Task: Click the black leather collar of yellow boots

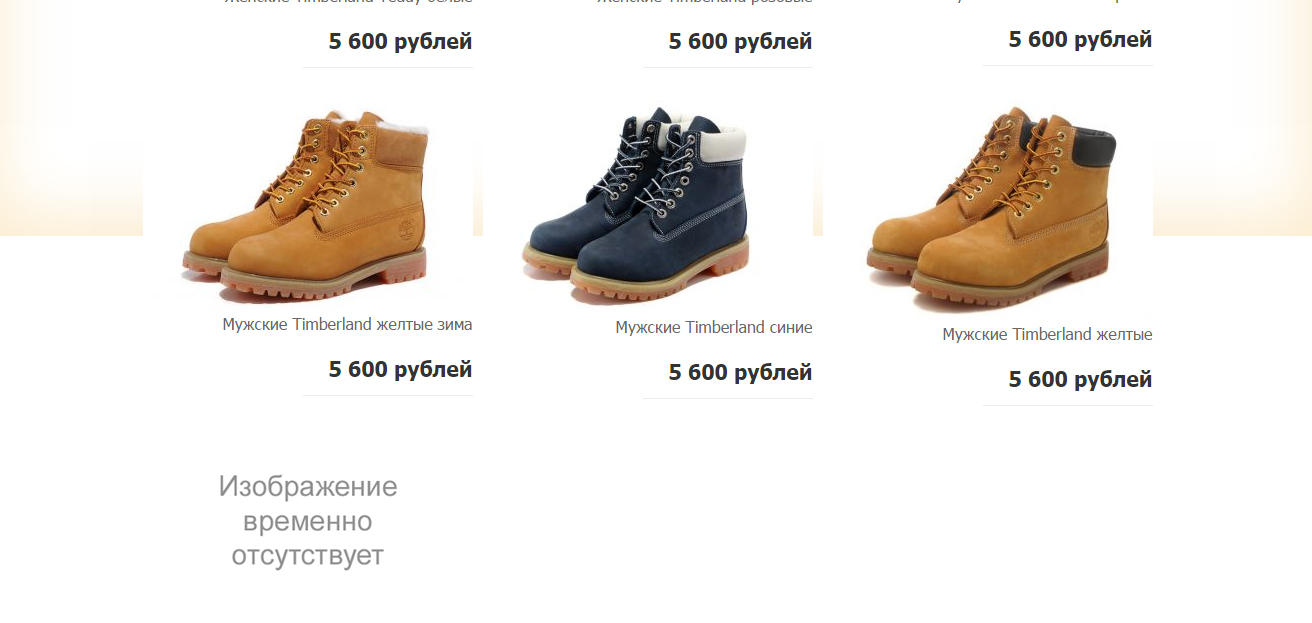Action: click(1092, 147)
